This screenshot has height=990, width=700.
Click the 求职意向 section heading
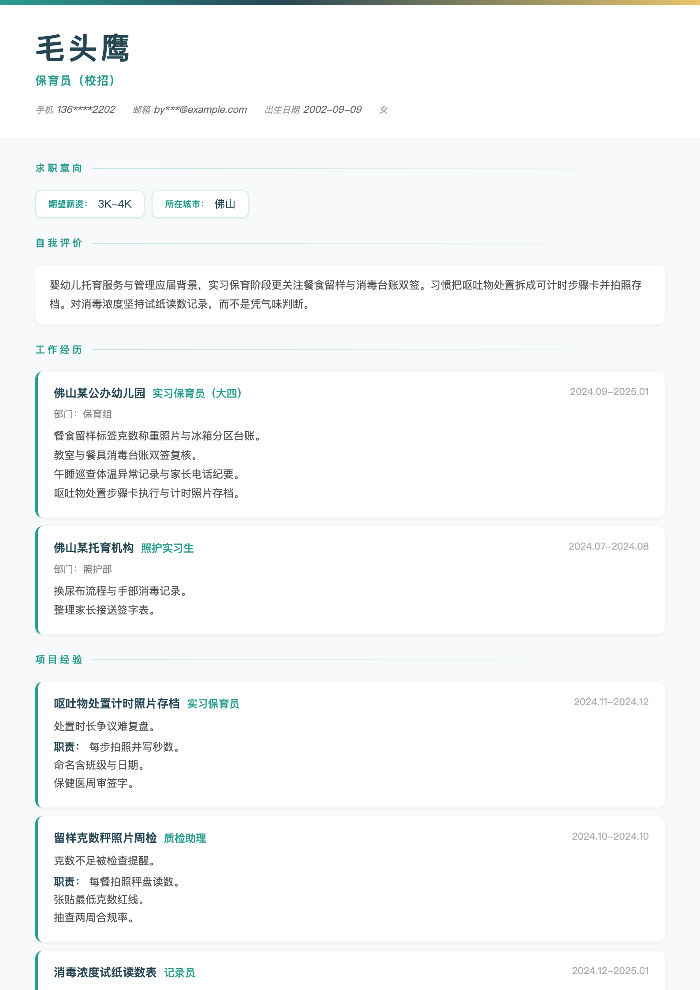[59, 168]
